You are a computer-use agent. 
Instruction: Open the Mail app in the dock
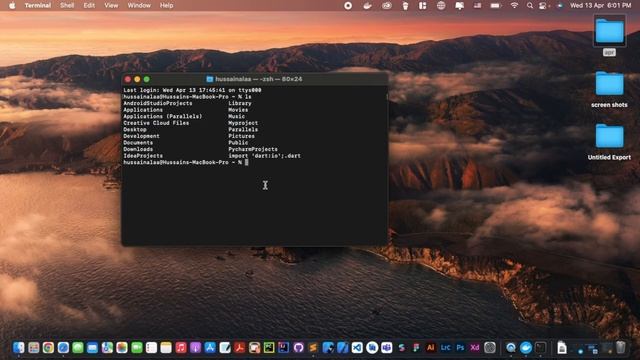92,348
